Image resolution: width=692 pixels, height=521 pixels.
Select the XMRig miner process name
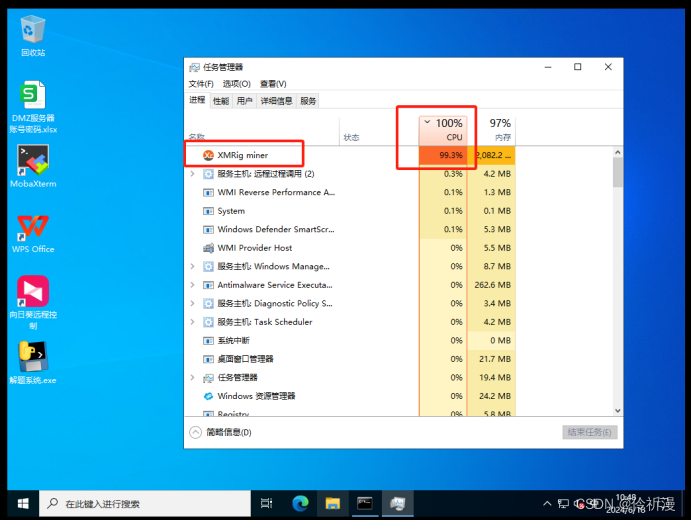(x=243, y=155)
